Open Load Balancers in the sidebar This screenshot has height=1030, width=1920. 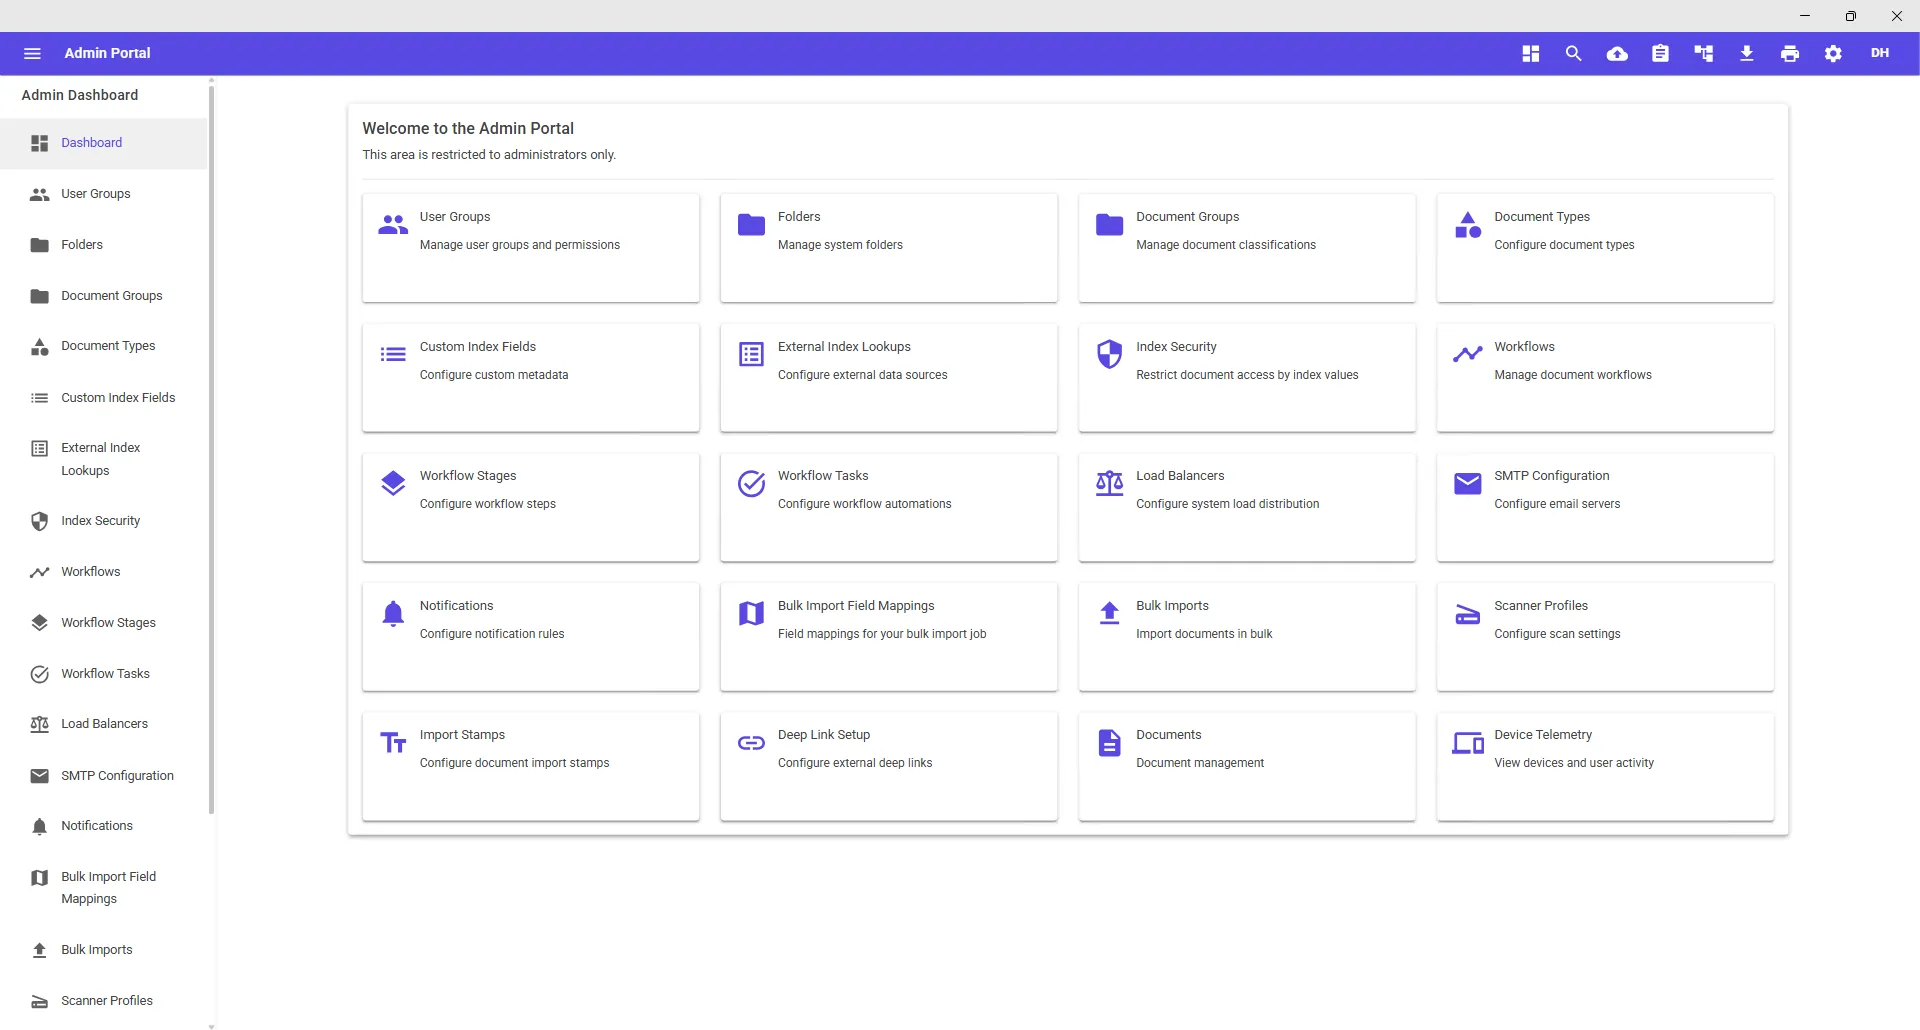point(104,724)
